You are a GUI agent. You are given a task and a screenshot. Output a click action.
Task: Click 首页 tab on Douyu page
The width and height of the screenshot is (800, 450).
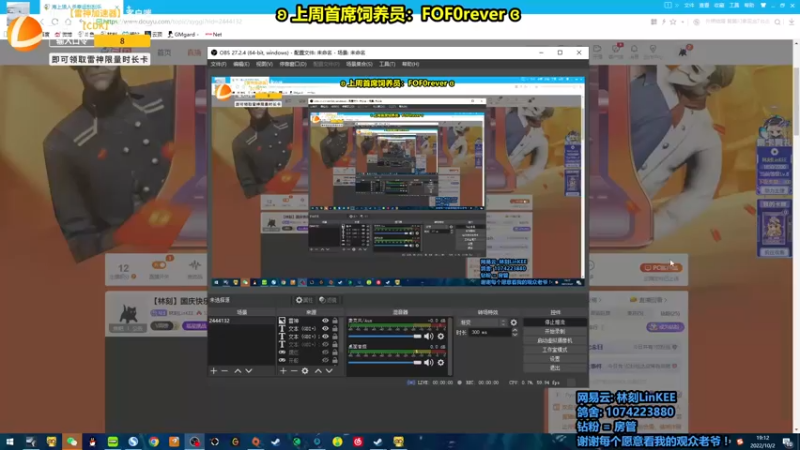tap(164, 53)
